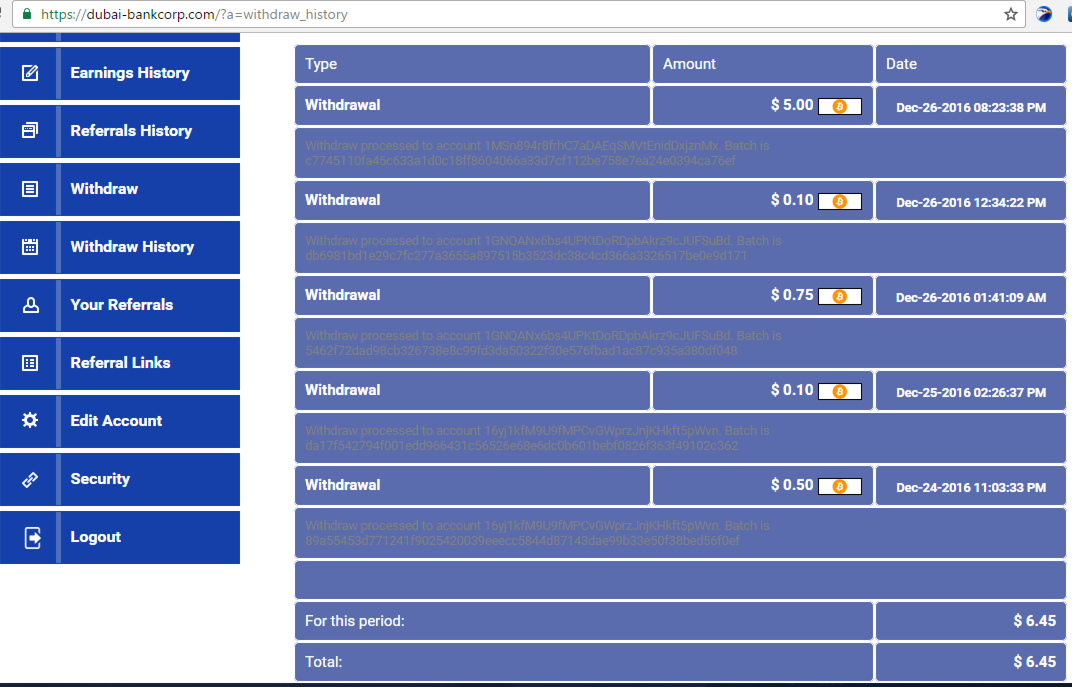
Task: Click the Amount column header
Action: [x=689, y=64]
